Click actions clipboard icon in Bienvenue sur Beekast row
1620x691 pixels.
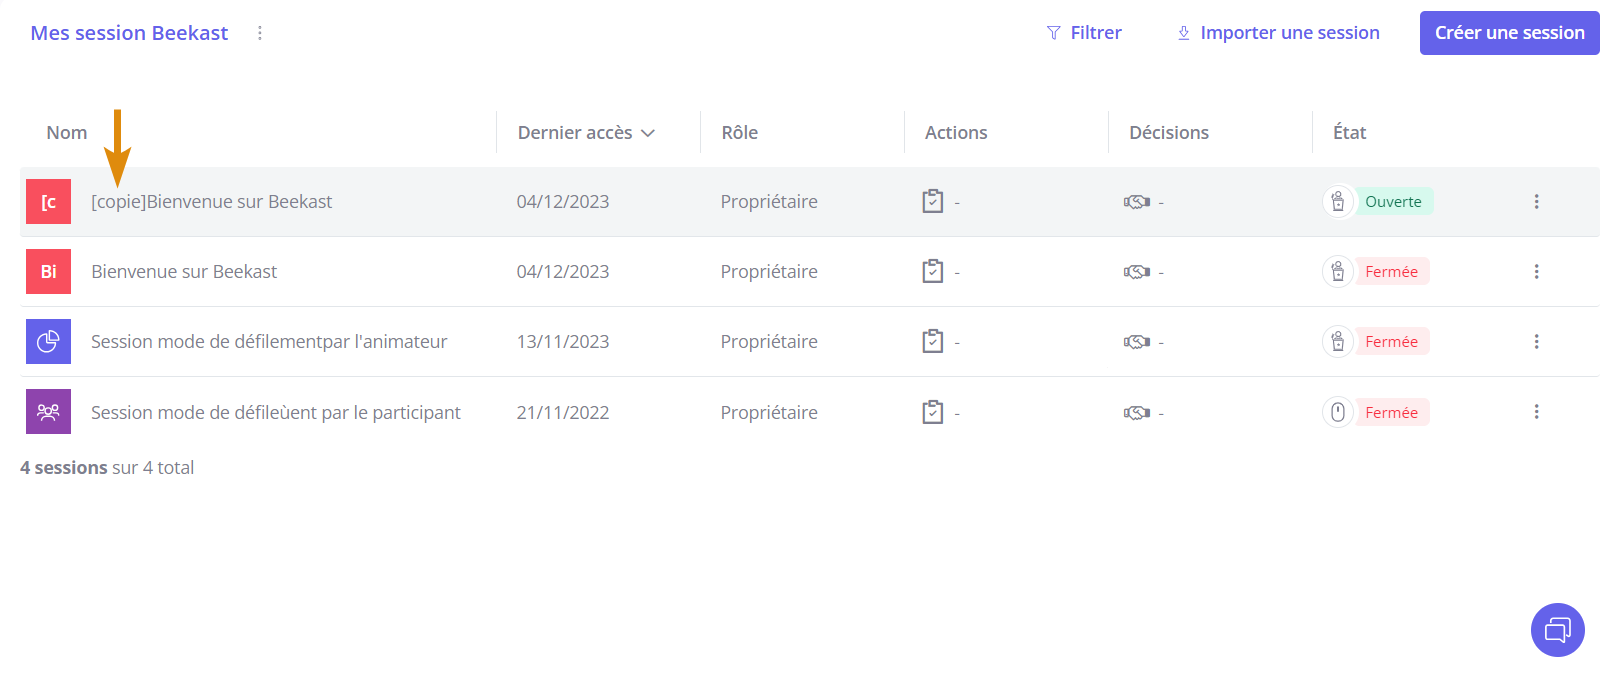click(932, 271)
